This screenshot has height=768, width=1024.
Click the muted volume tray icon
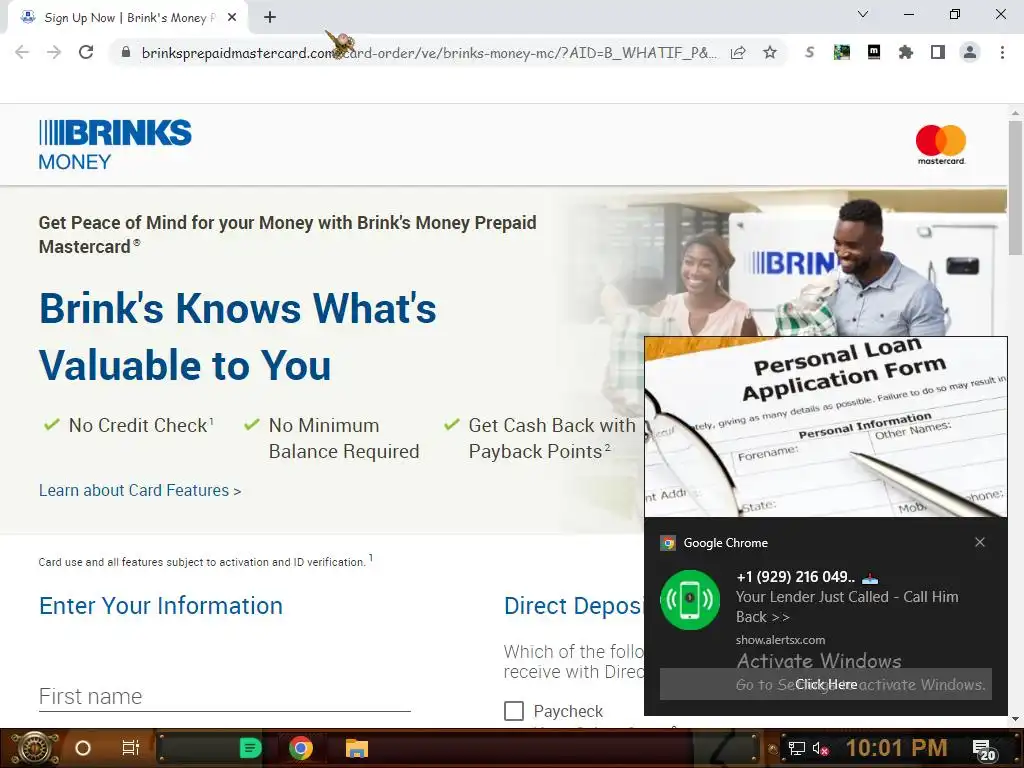pyautogui.click(x=820, y=748)
